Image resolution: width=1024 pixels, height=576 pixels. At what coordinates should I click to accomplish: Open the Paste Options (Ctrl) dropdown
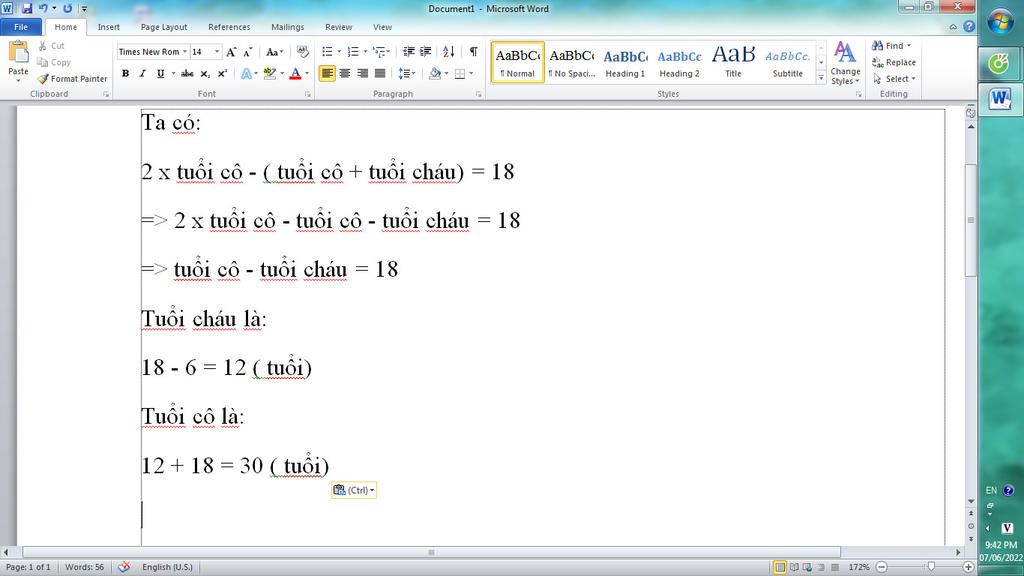tap(354, 490)
